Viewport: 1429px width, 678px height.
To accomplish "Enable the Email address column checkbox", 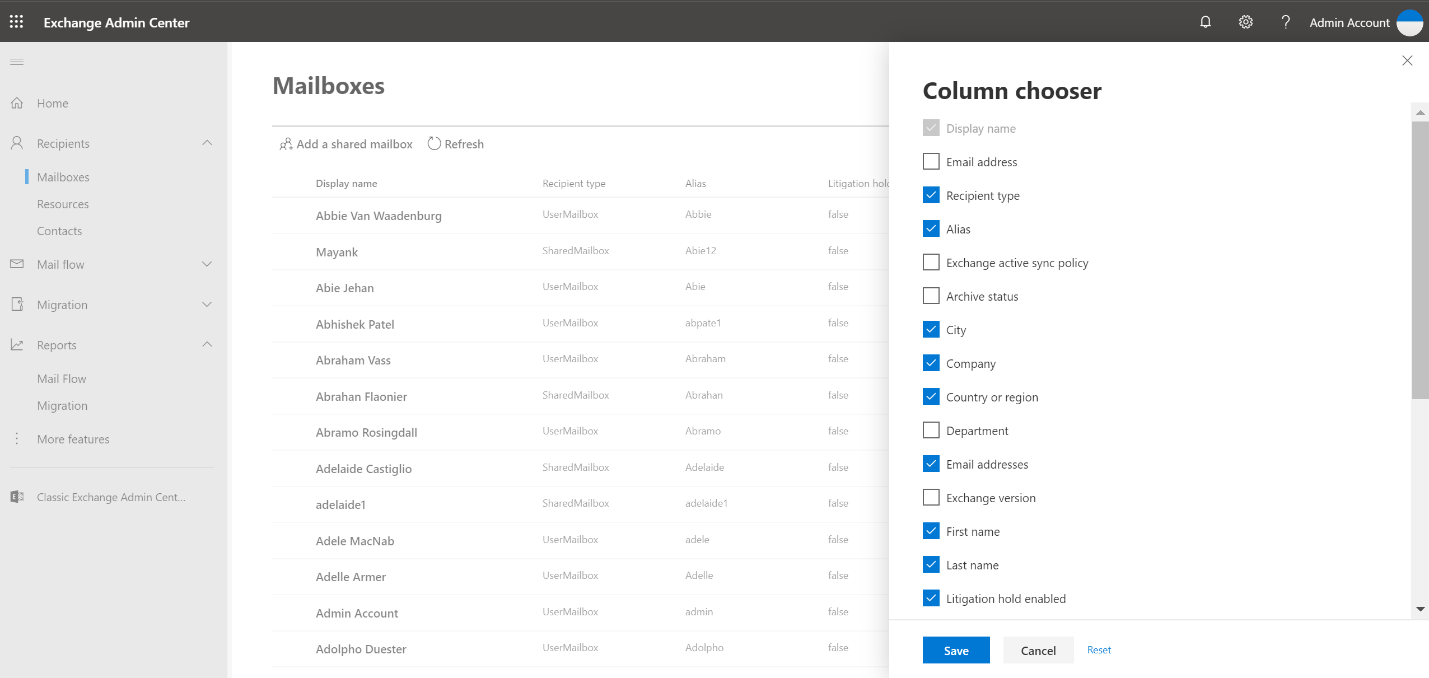I will coord(931,161).
